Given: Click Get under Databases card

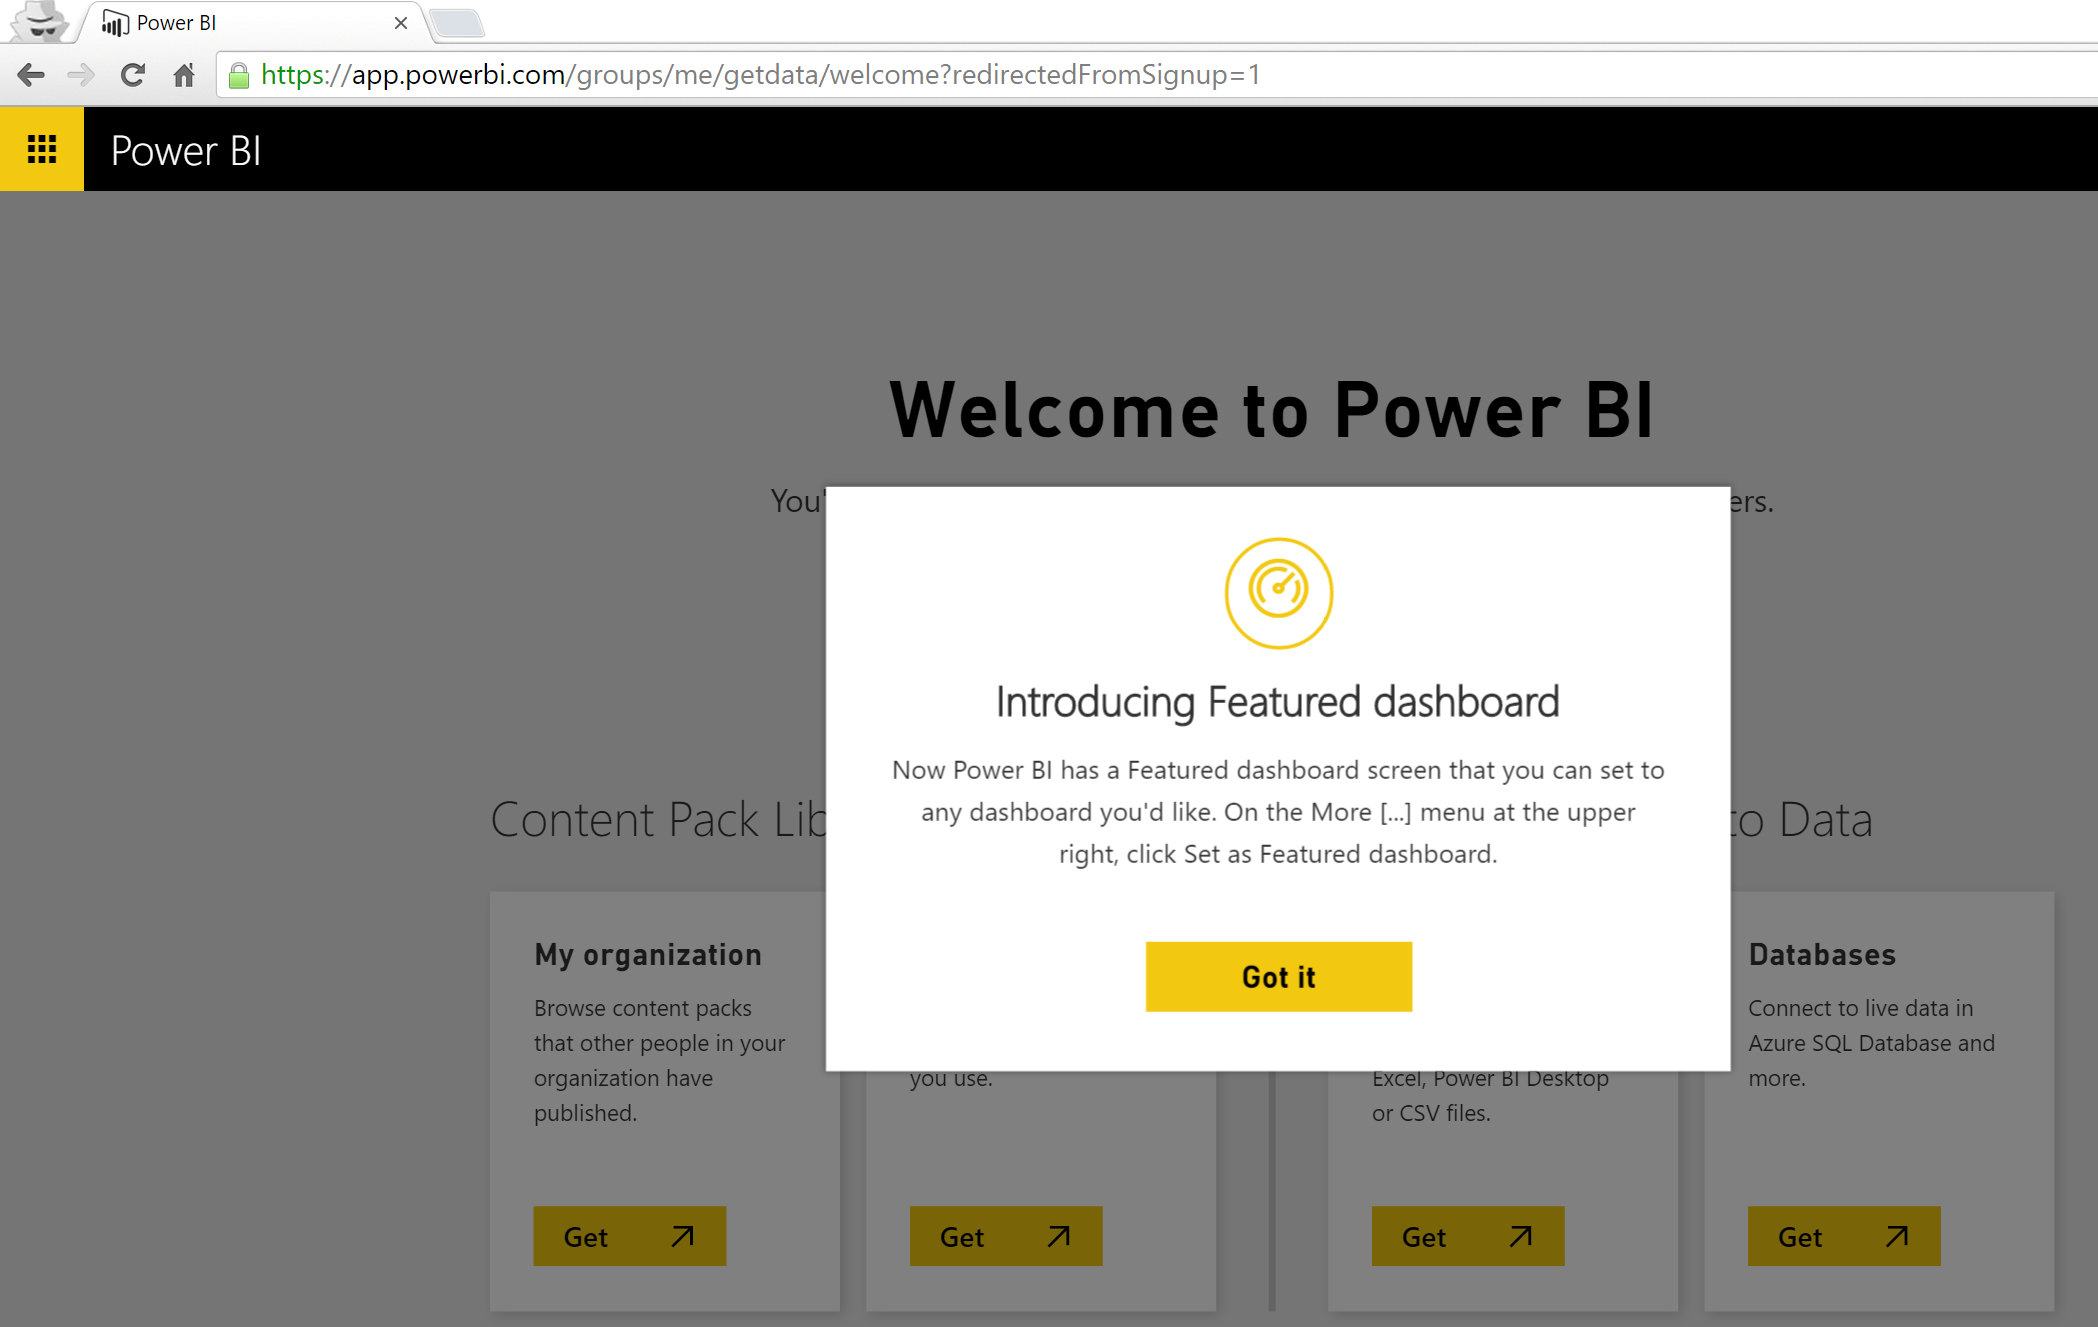Looking at the screenshot, I should pyautogui.click(x=1843, y=1236).
